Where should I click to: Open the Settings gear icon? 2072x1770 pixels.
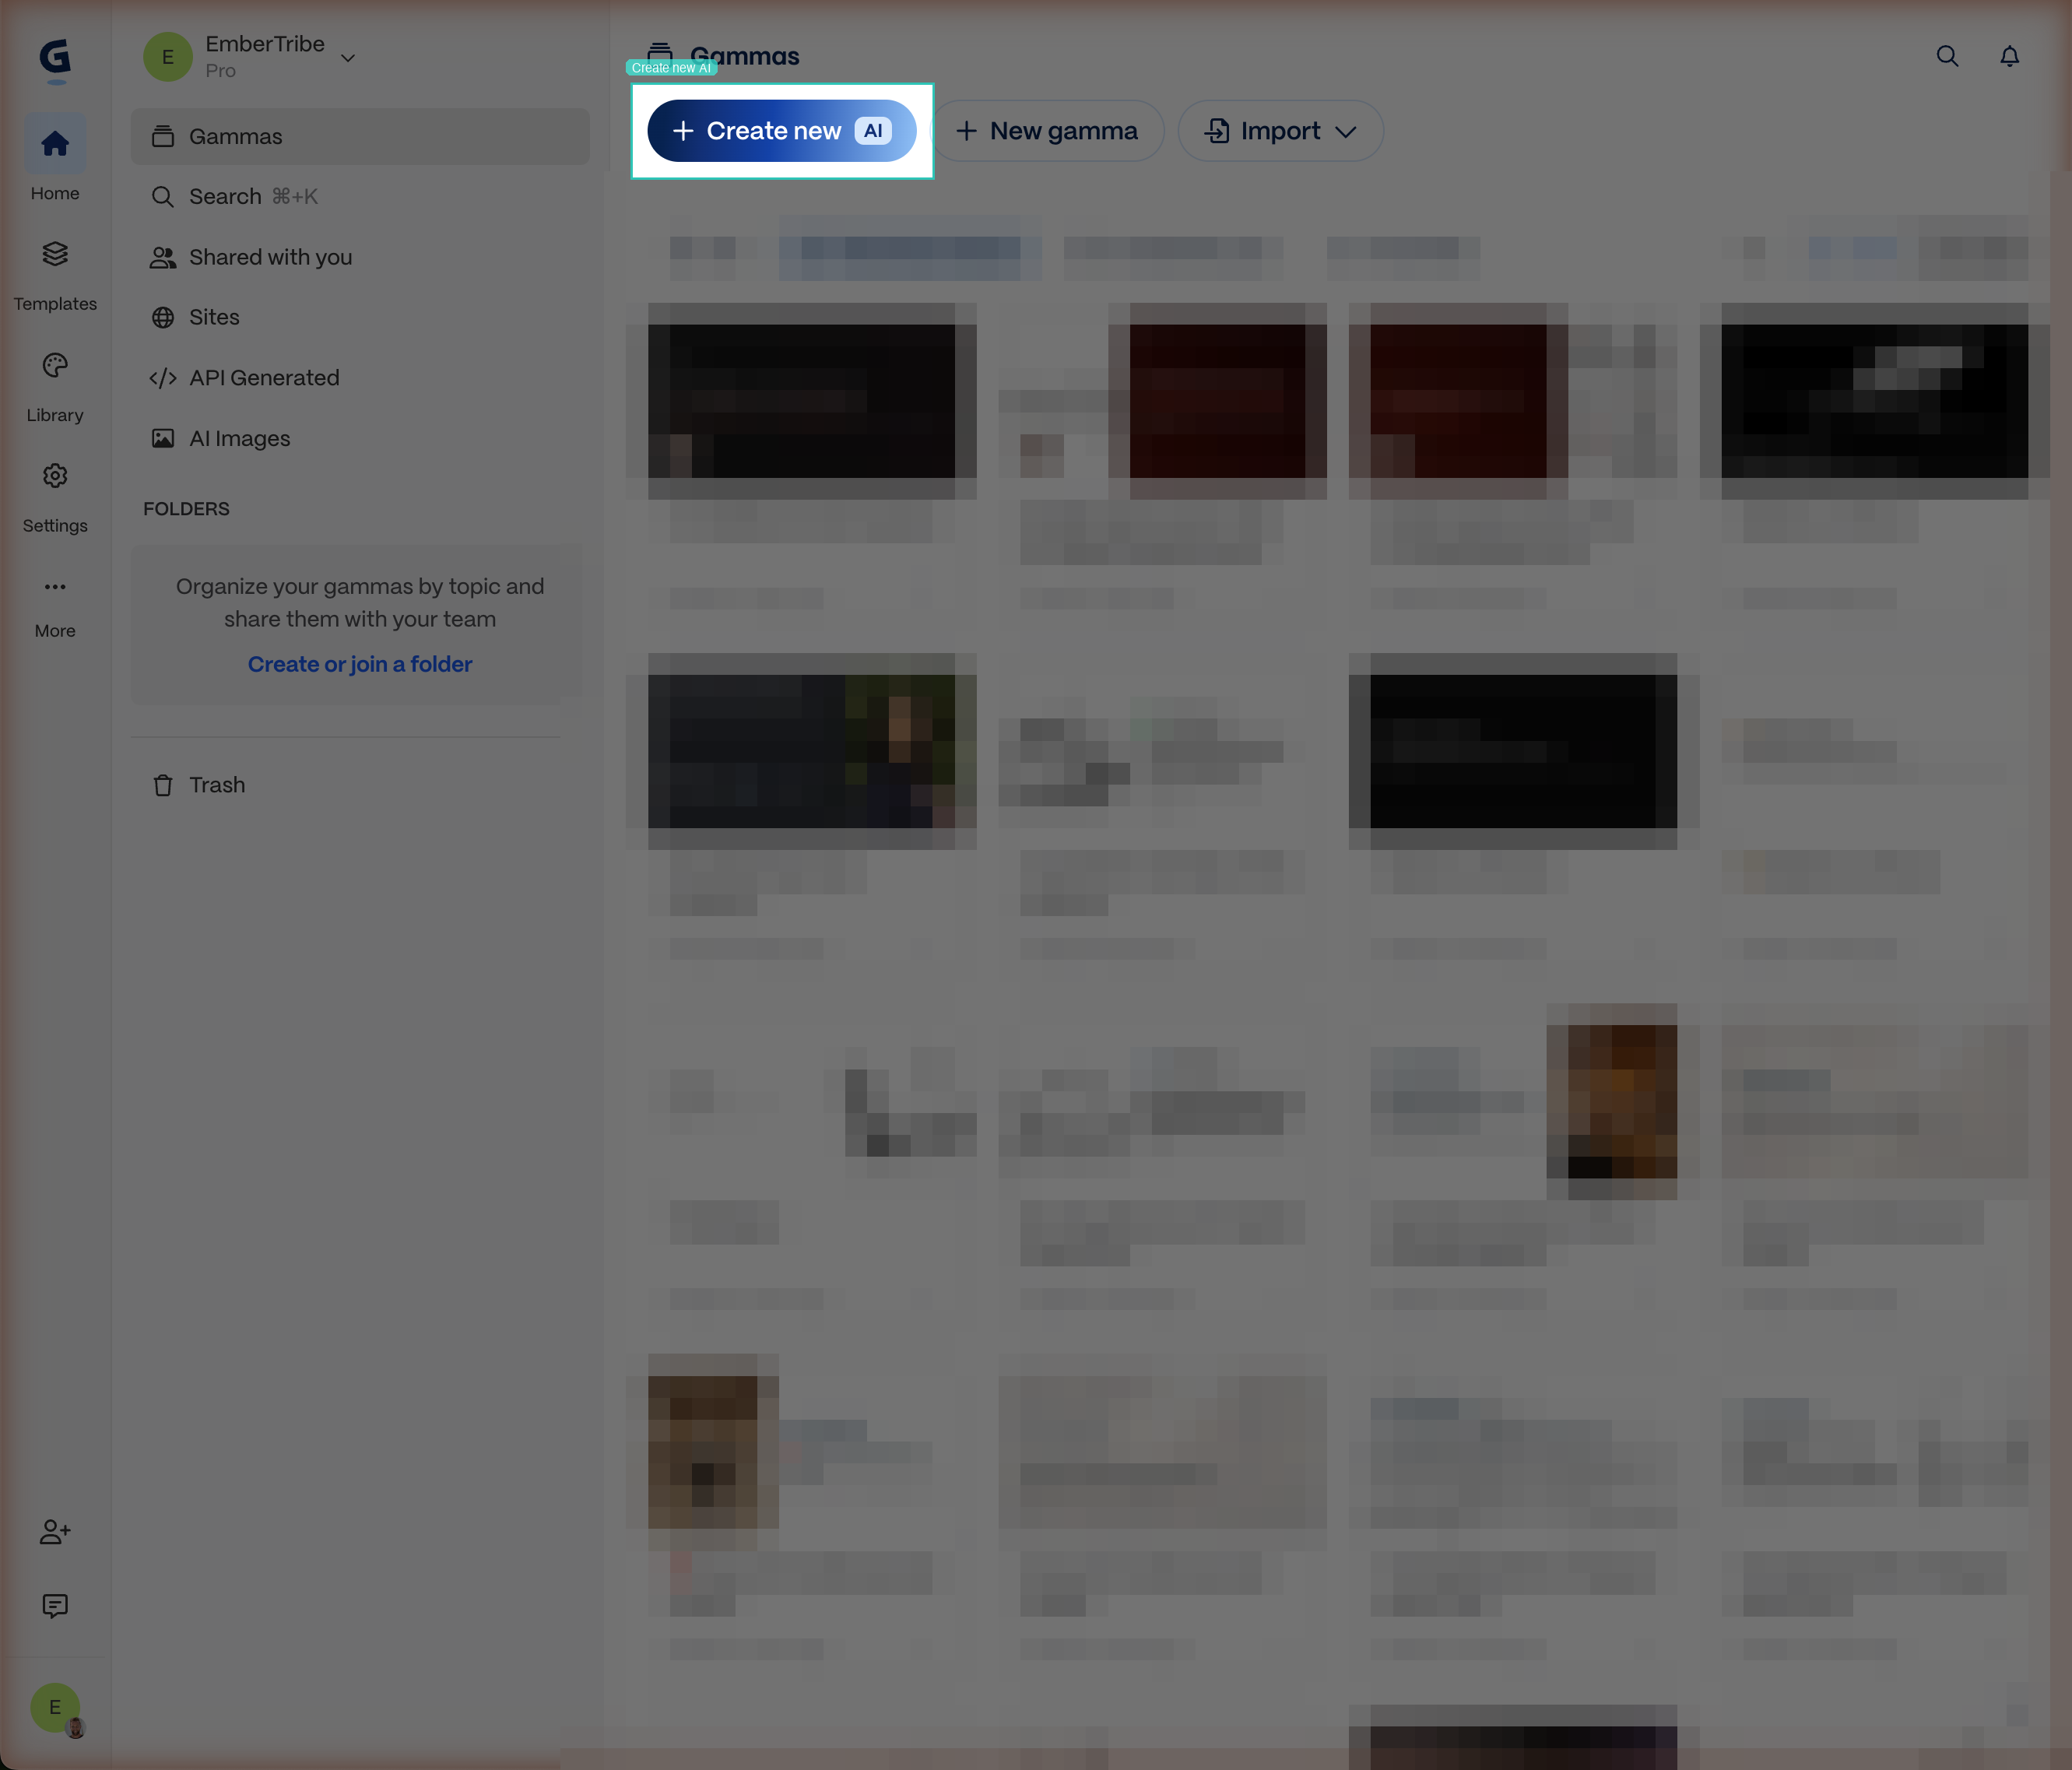[x=55, y=476]
